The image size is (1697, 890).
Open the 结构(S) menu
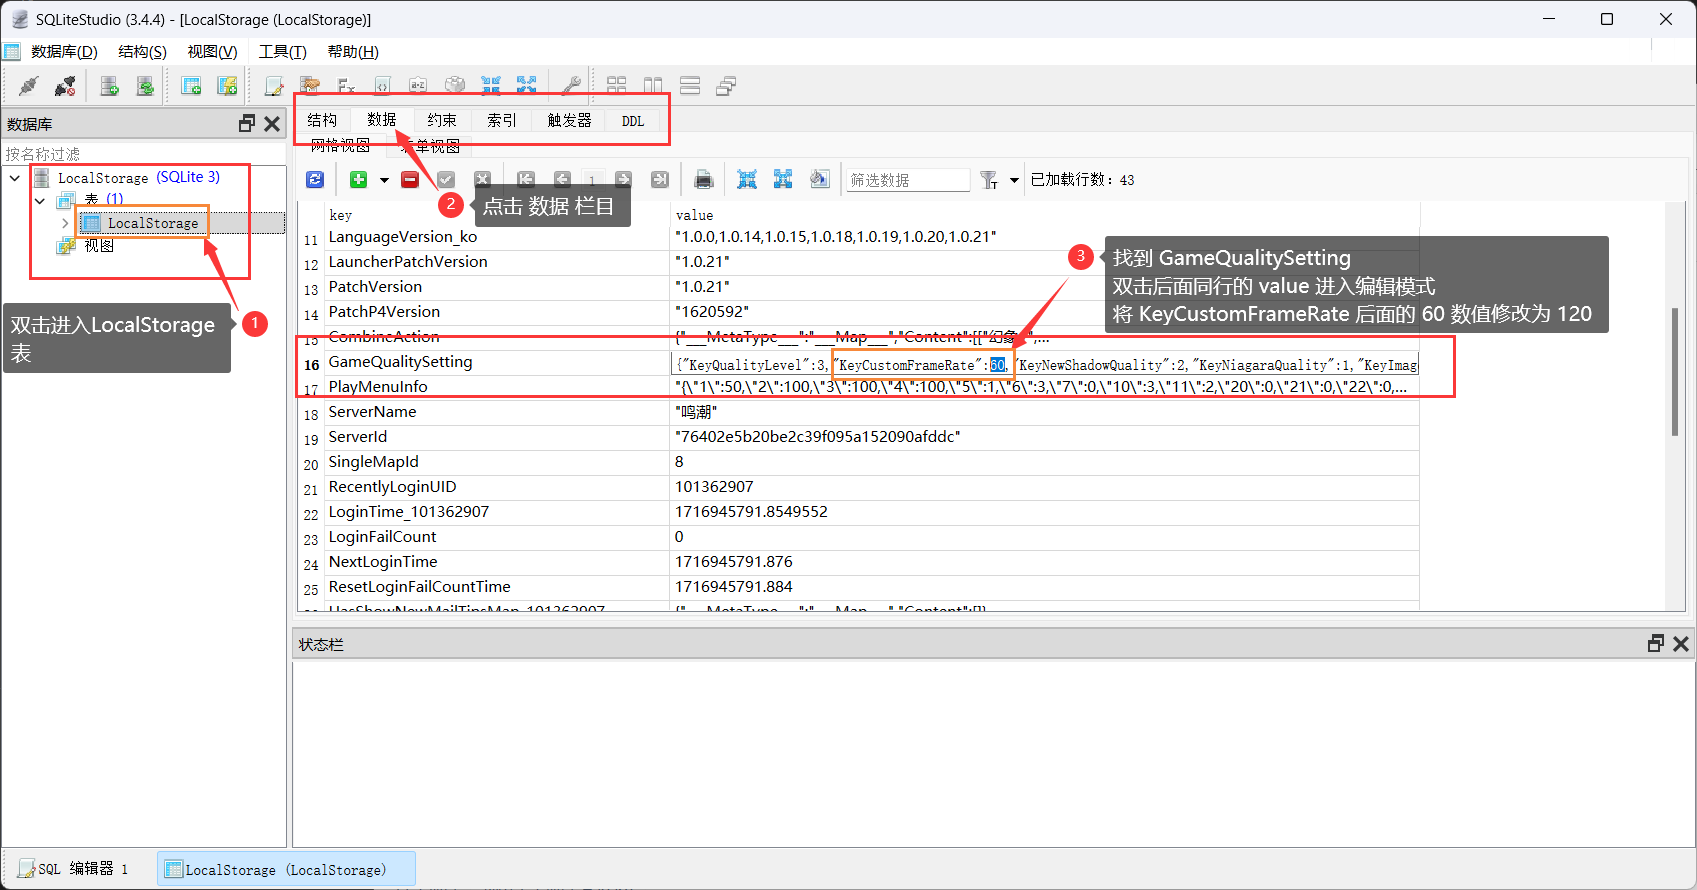click(x=142, y=52)
